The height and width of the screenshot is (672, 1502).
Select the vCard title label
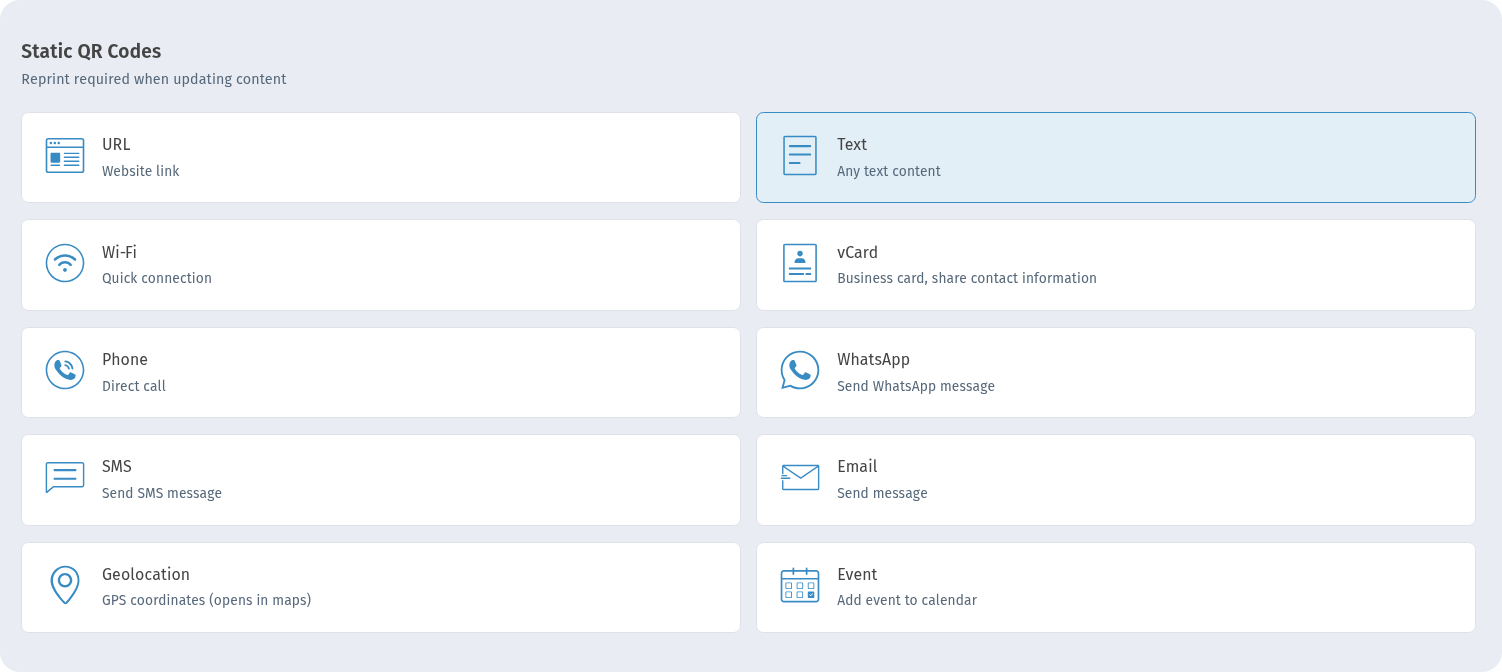click(857, 252)
